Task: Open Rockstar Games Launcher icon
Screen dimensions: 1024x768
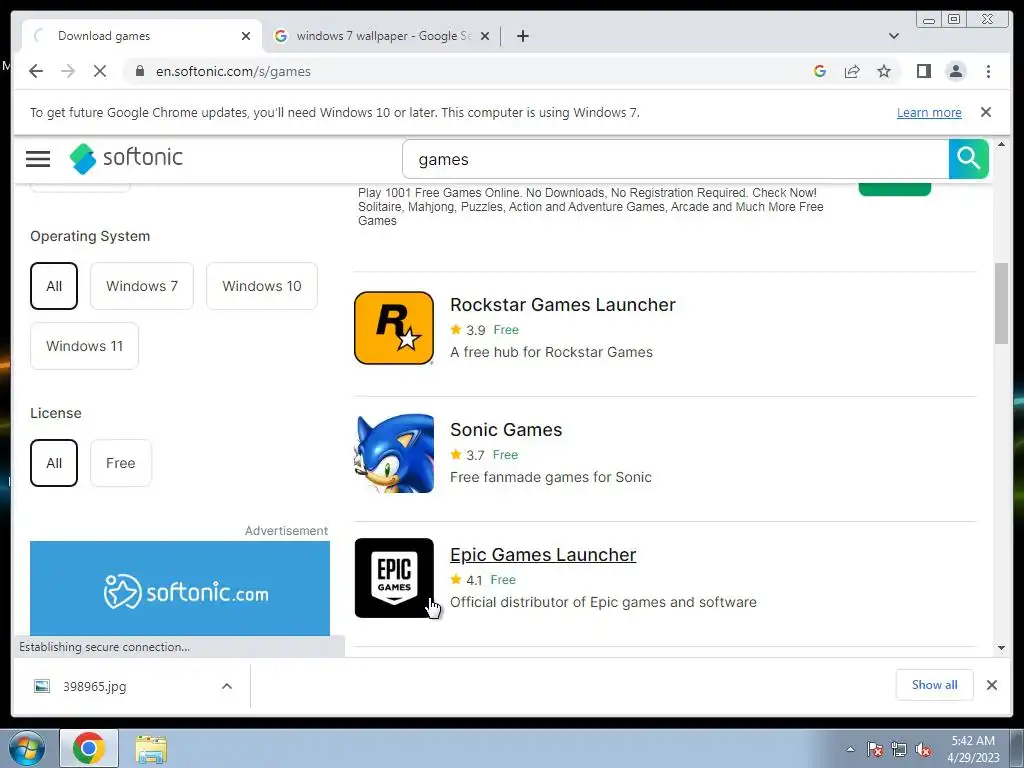Action: [x=394, y=328]
